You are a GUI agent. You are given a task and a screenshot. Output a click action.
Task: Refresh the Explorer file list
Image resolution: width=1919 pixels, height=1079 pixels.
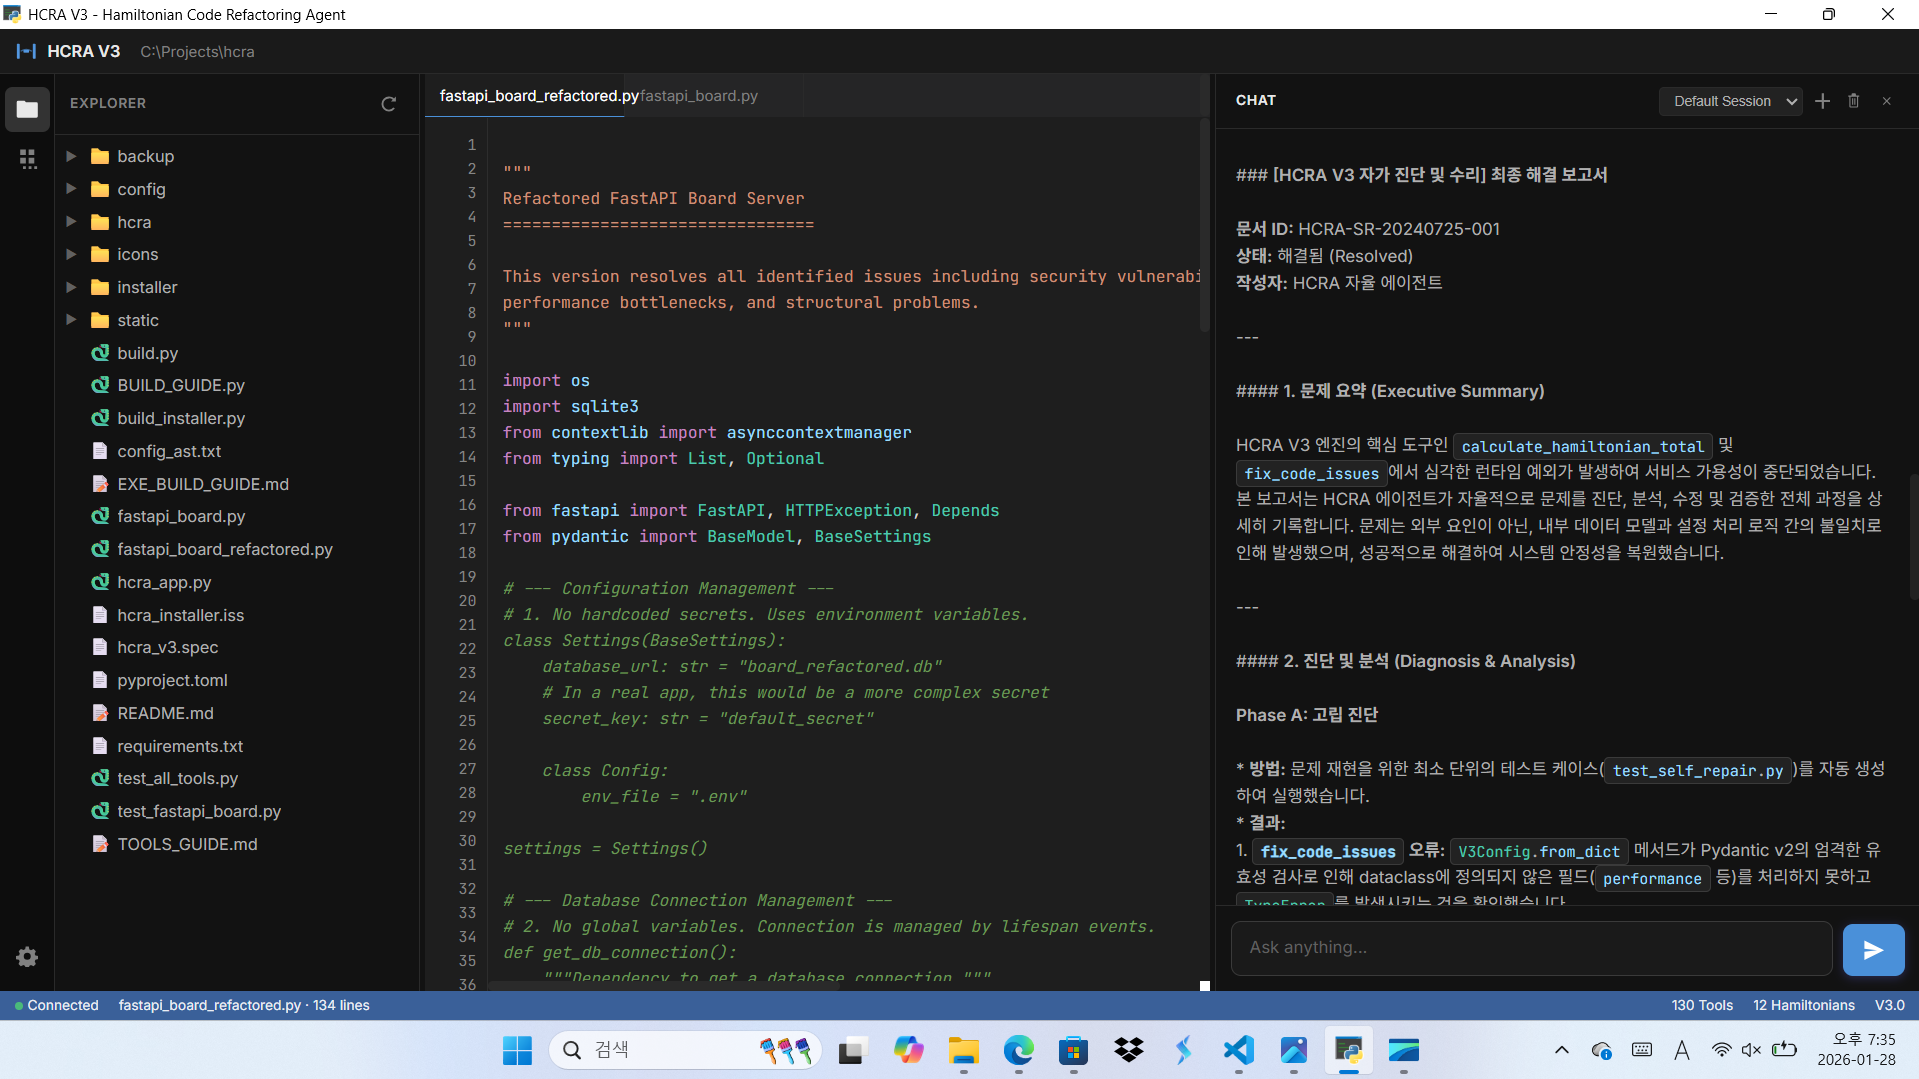pyautogui.click(x=389, y=103)
